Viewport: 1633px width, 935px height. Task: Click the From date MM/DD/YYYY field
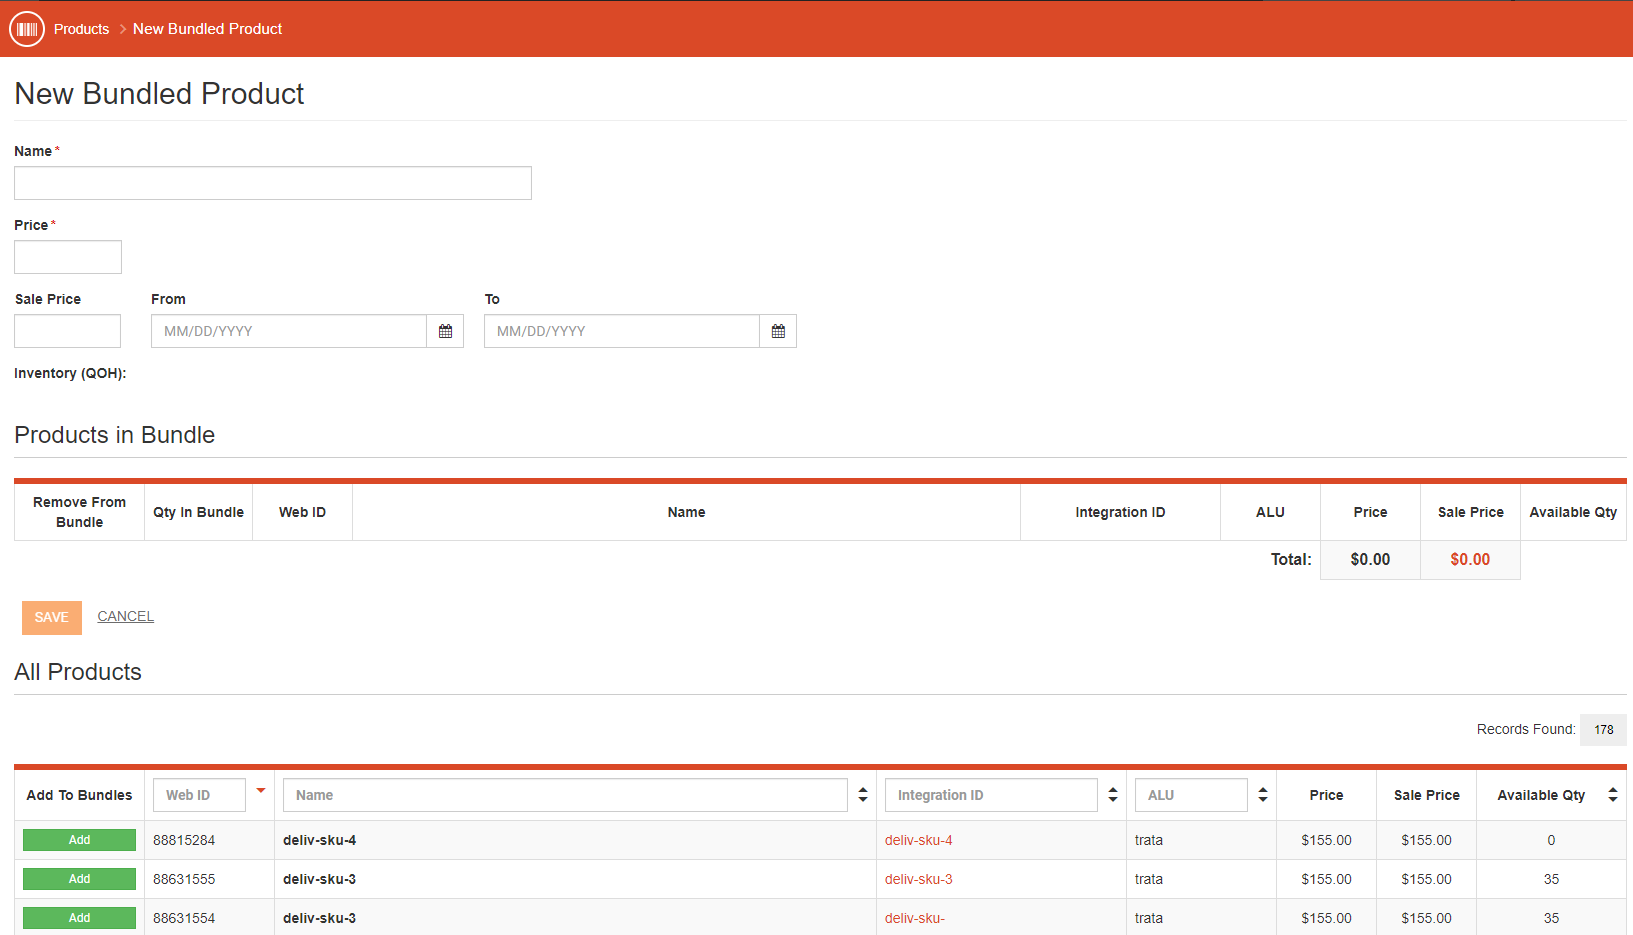coord(289,331)
